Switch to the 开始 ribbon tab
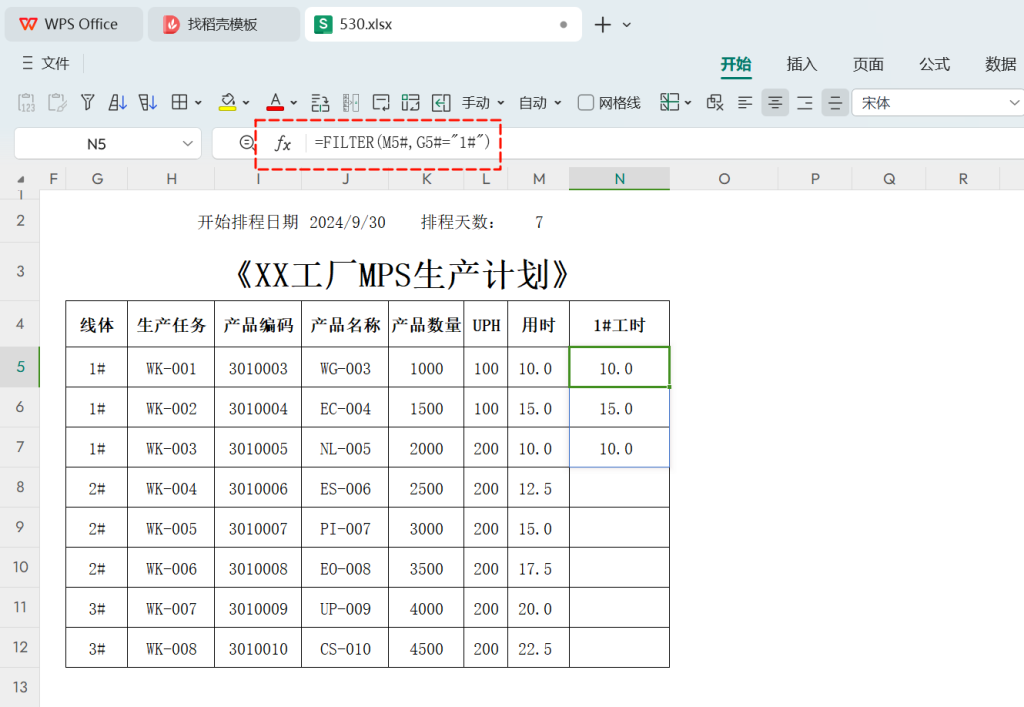The image size is (1024, 707). [736, 64]
